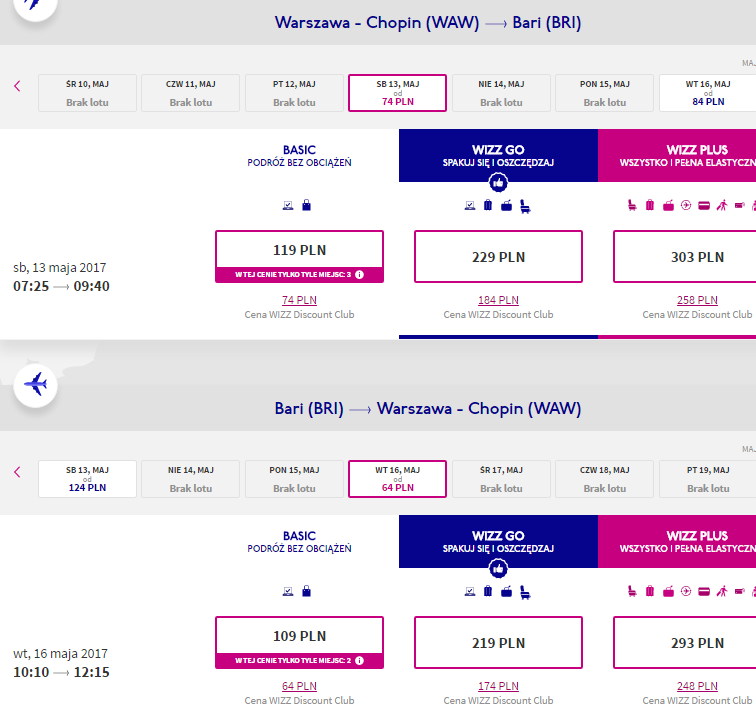The width and height of the screenshot is (756, 713).
Task: Click seat selection icon above 229 PLN fare
Action: [x=525, y=206]
